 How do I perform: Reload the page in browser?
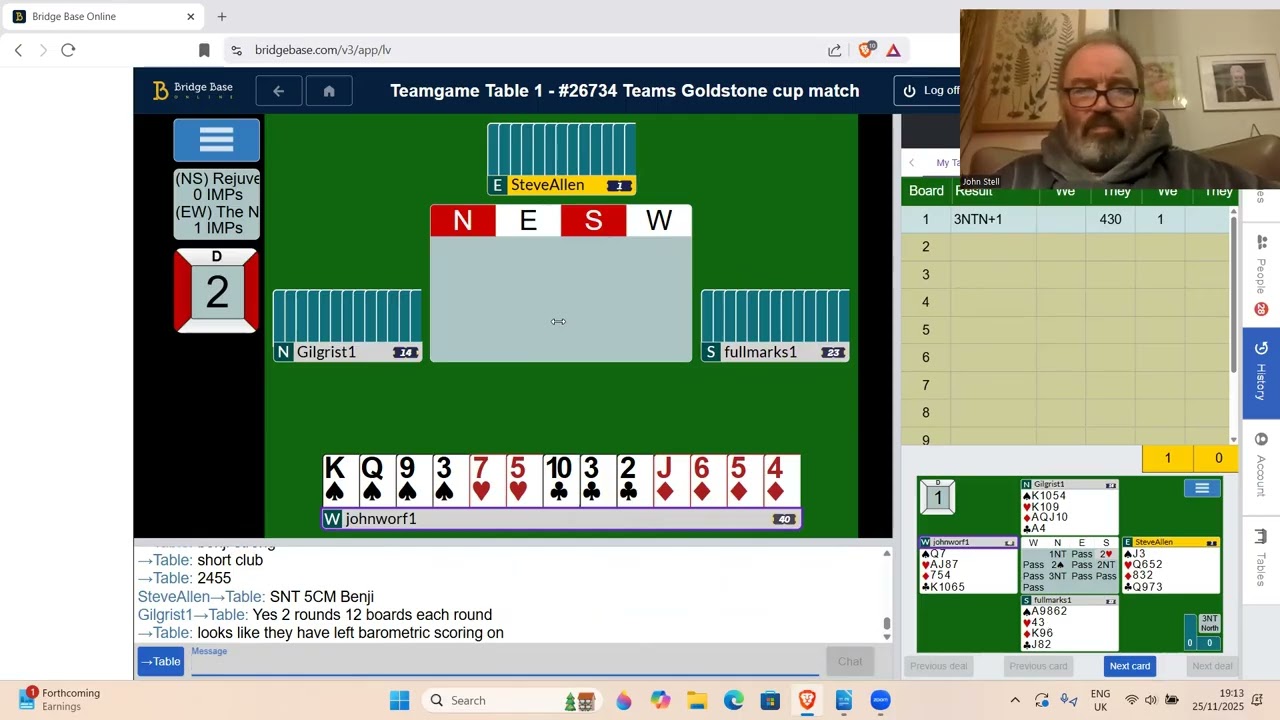click(68, 50)
